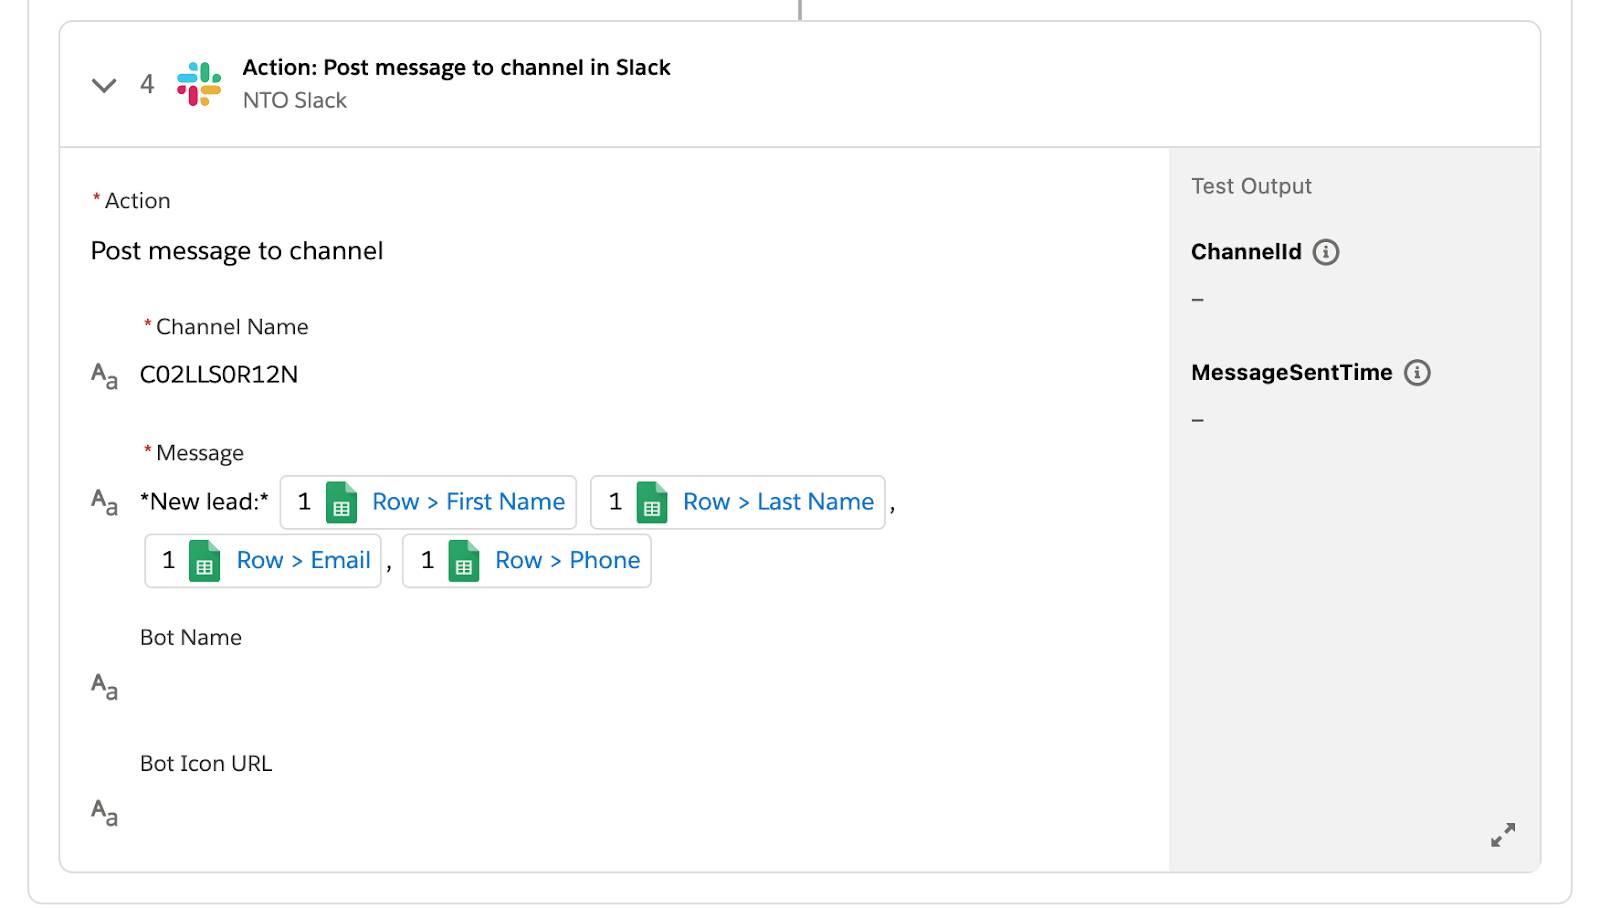Click the Bot Name text-type icon
The height and width of the screenshot is (908, 1600).
click(104, 687)
